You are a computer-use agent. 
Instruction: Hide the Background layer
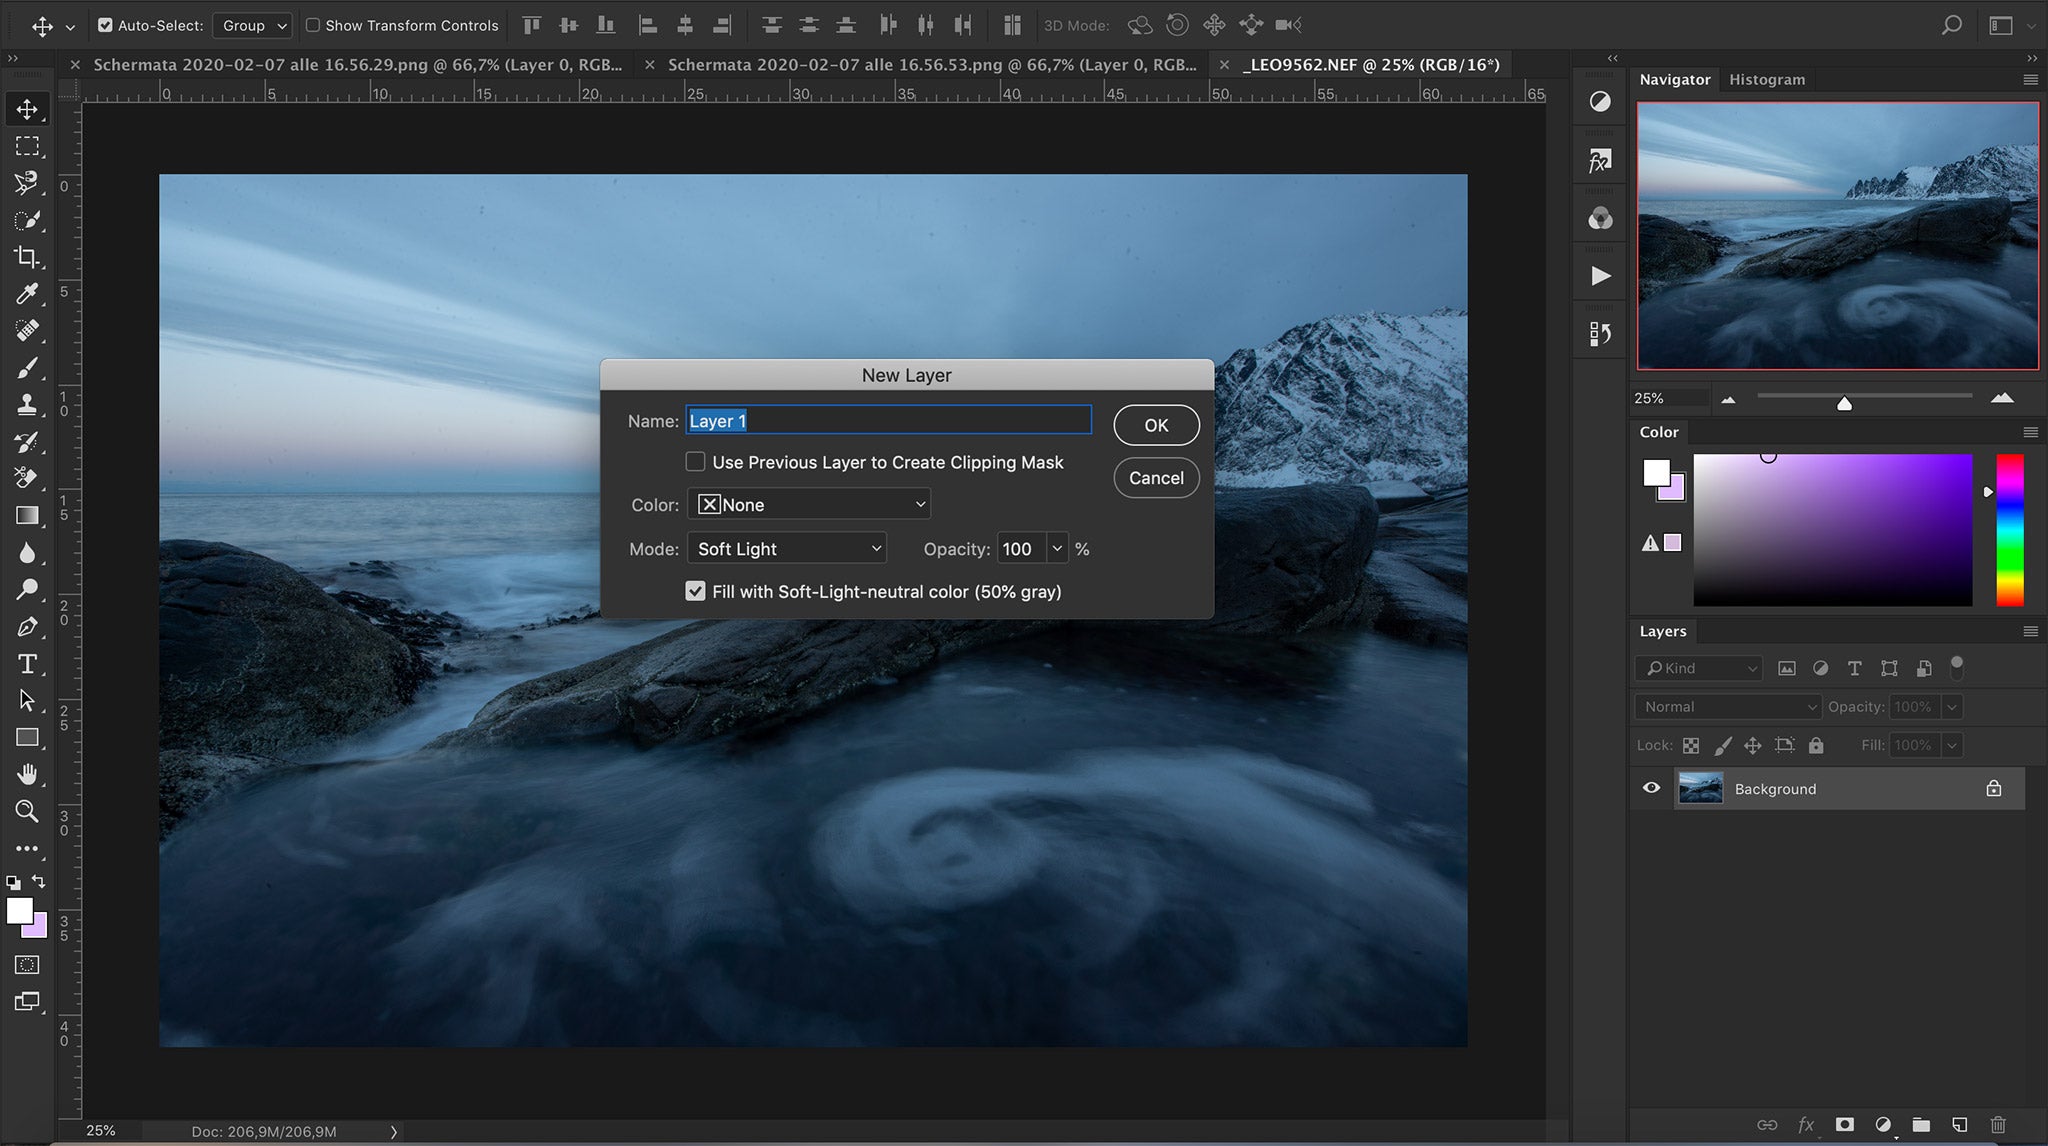pos(1650,788)
